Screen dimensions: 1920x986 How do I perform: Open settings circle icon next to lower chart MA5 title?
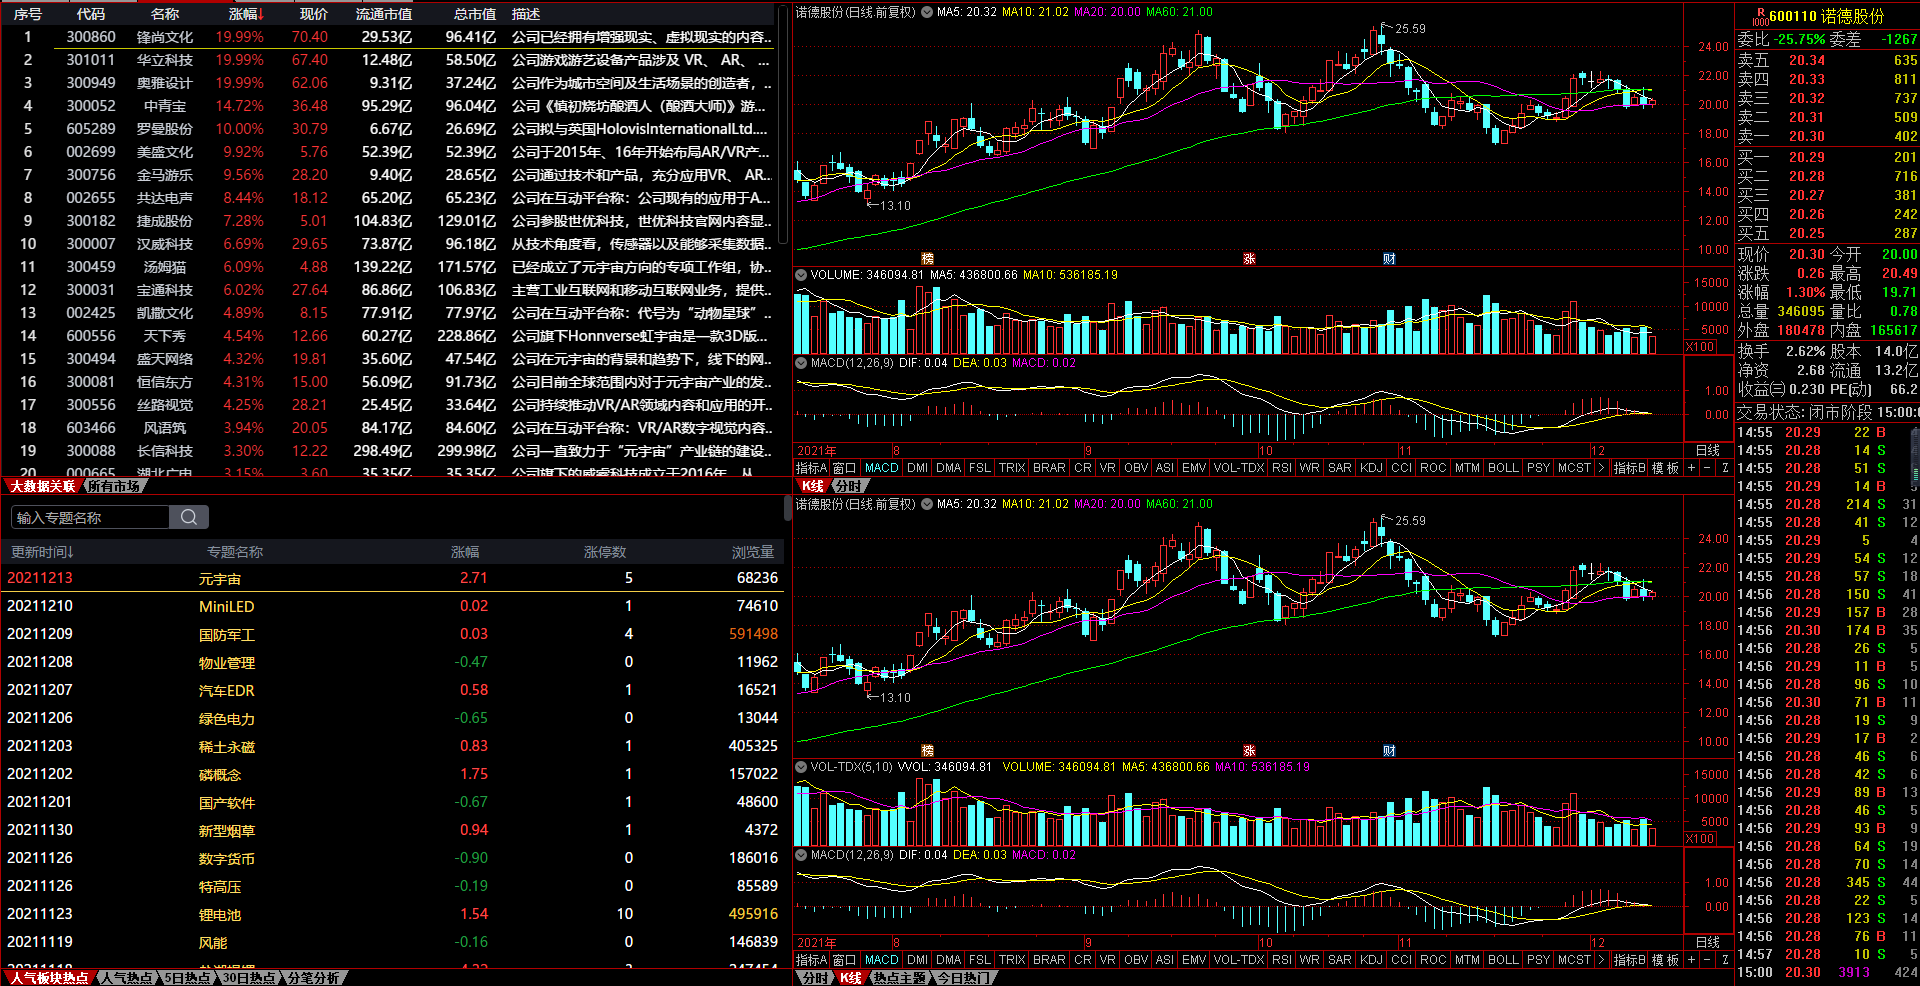pyautogui.click(x=926, y=505)
